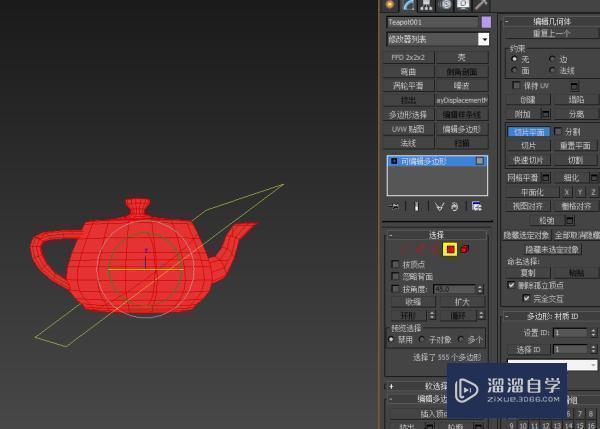Image resolution: width=600 pixels, height=429 pixels.
Task: Select the 可编辑多边形 stack entry
Action: click(437, 161)
